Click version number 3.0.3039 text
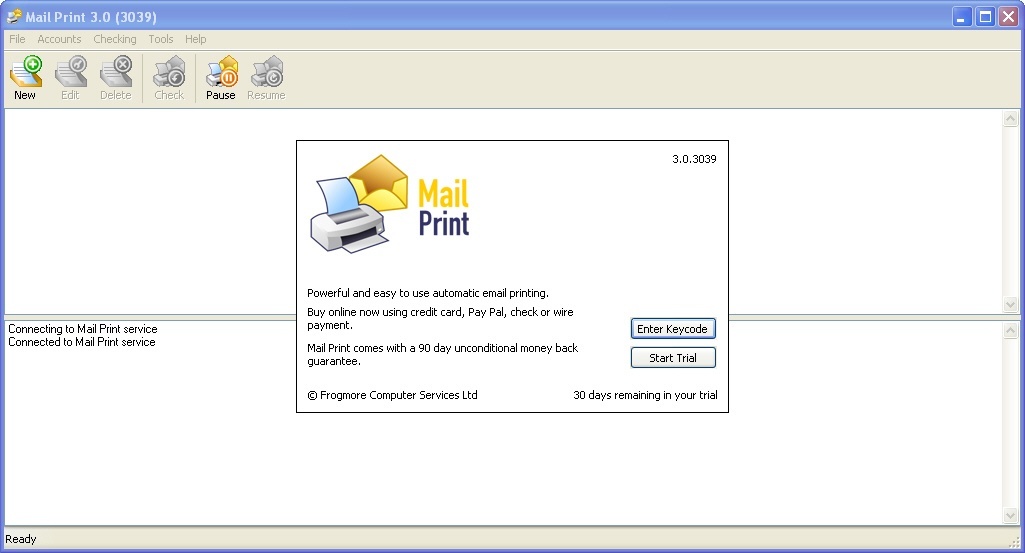The width and height of the screenshot is (1025, 553). (694, 159)
